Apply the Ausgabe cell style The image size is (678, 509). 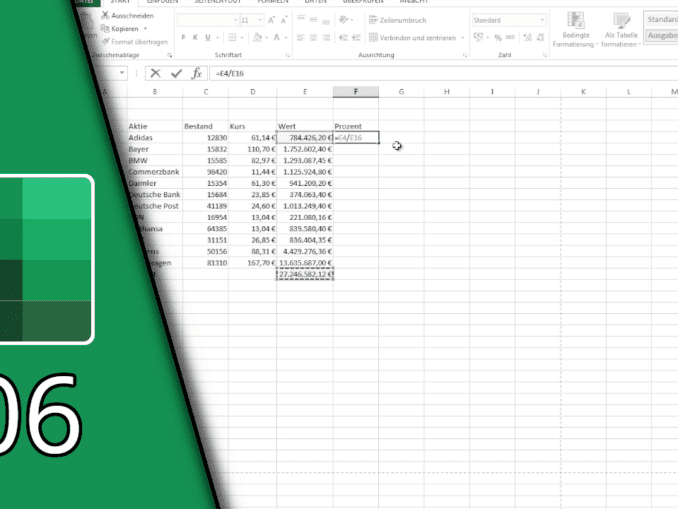[x=662, y=35]
